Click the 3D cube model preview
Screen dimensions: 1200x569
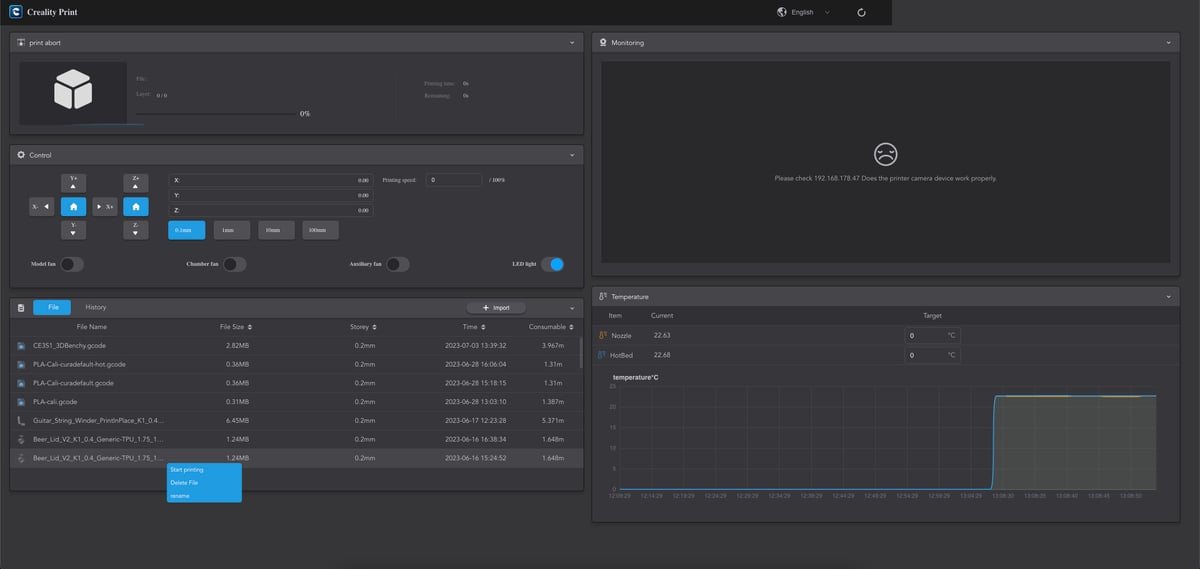(73, 91)
